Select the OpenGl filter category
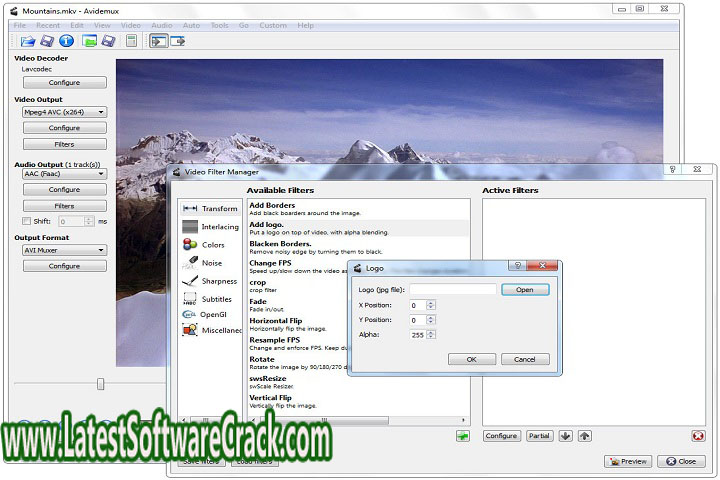The width and height of the screenshot is (720, 480). (x=205, y=315)
